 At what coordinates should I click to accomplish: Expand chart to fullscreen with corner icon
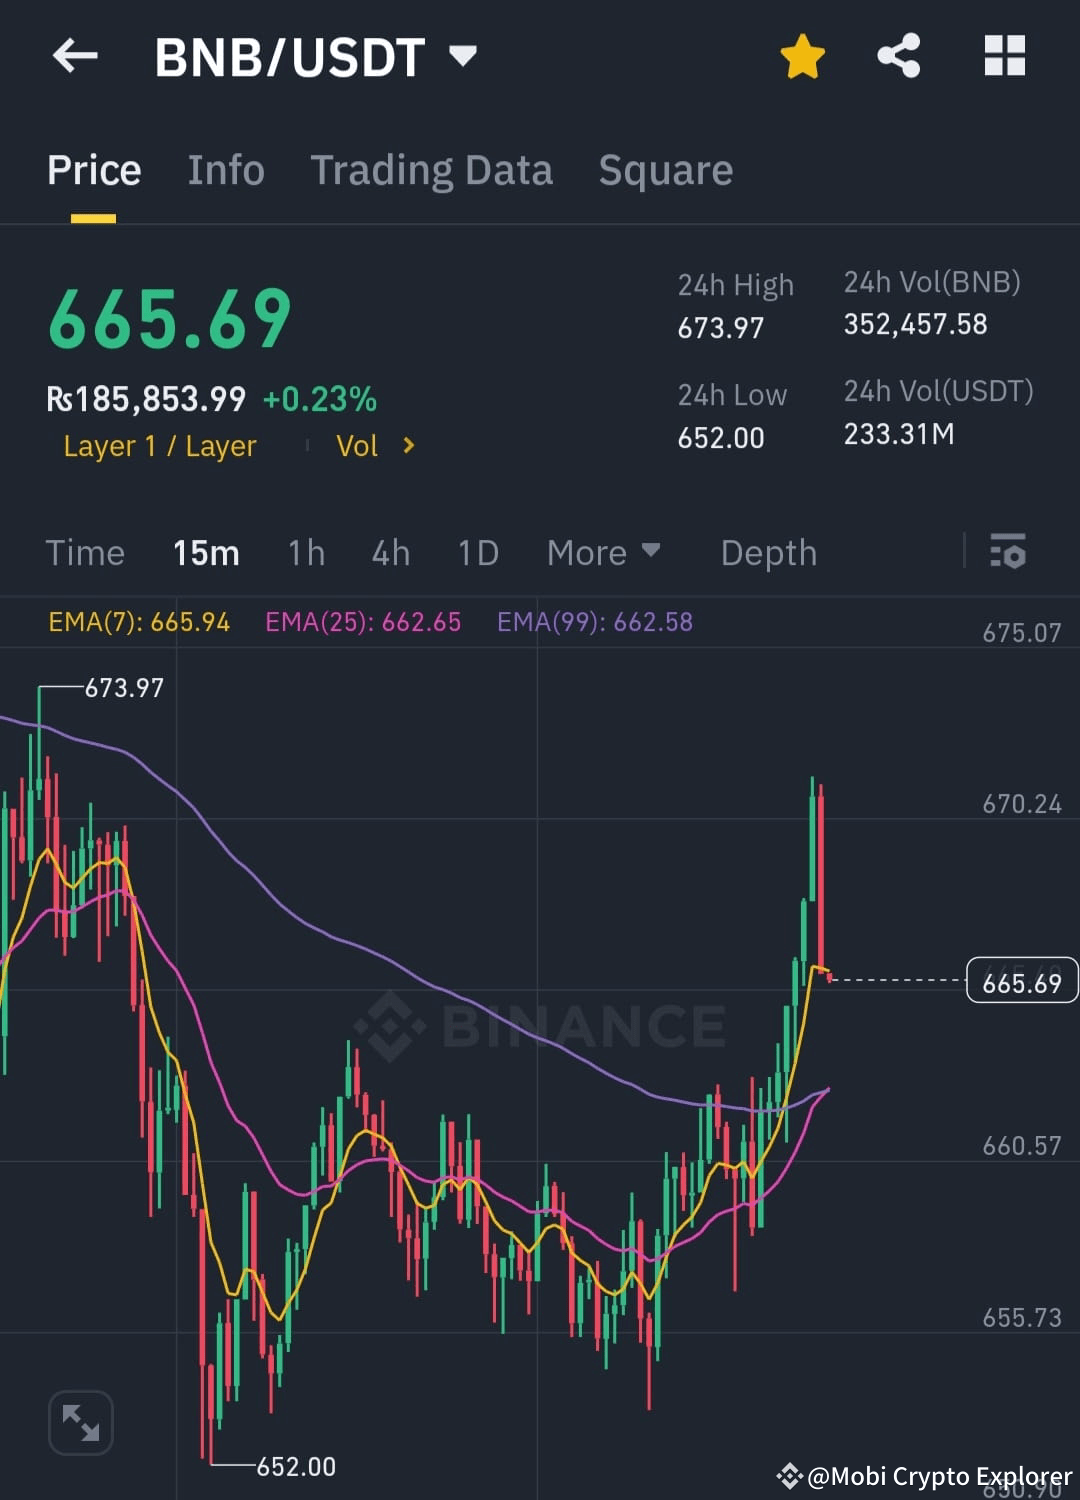click(x=80, y=1422)
